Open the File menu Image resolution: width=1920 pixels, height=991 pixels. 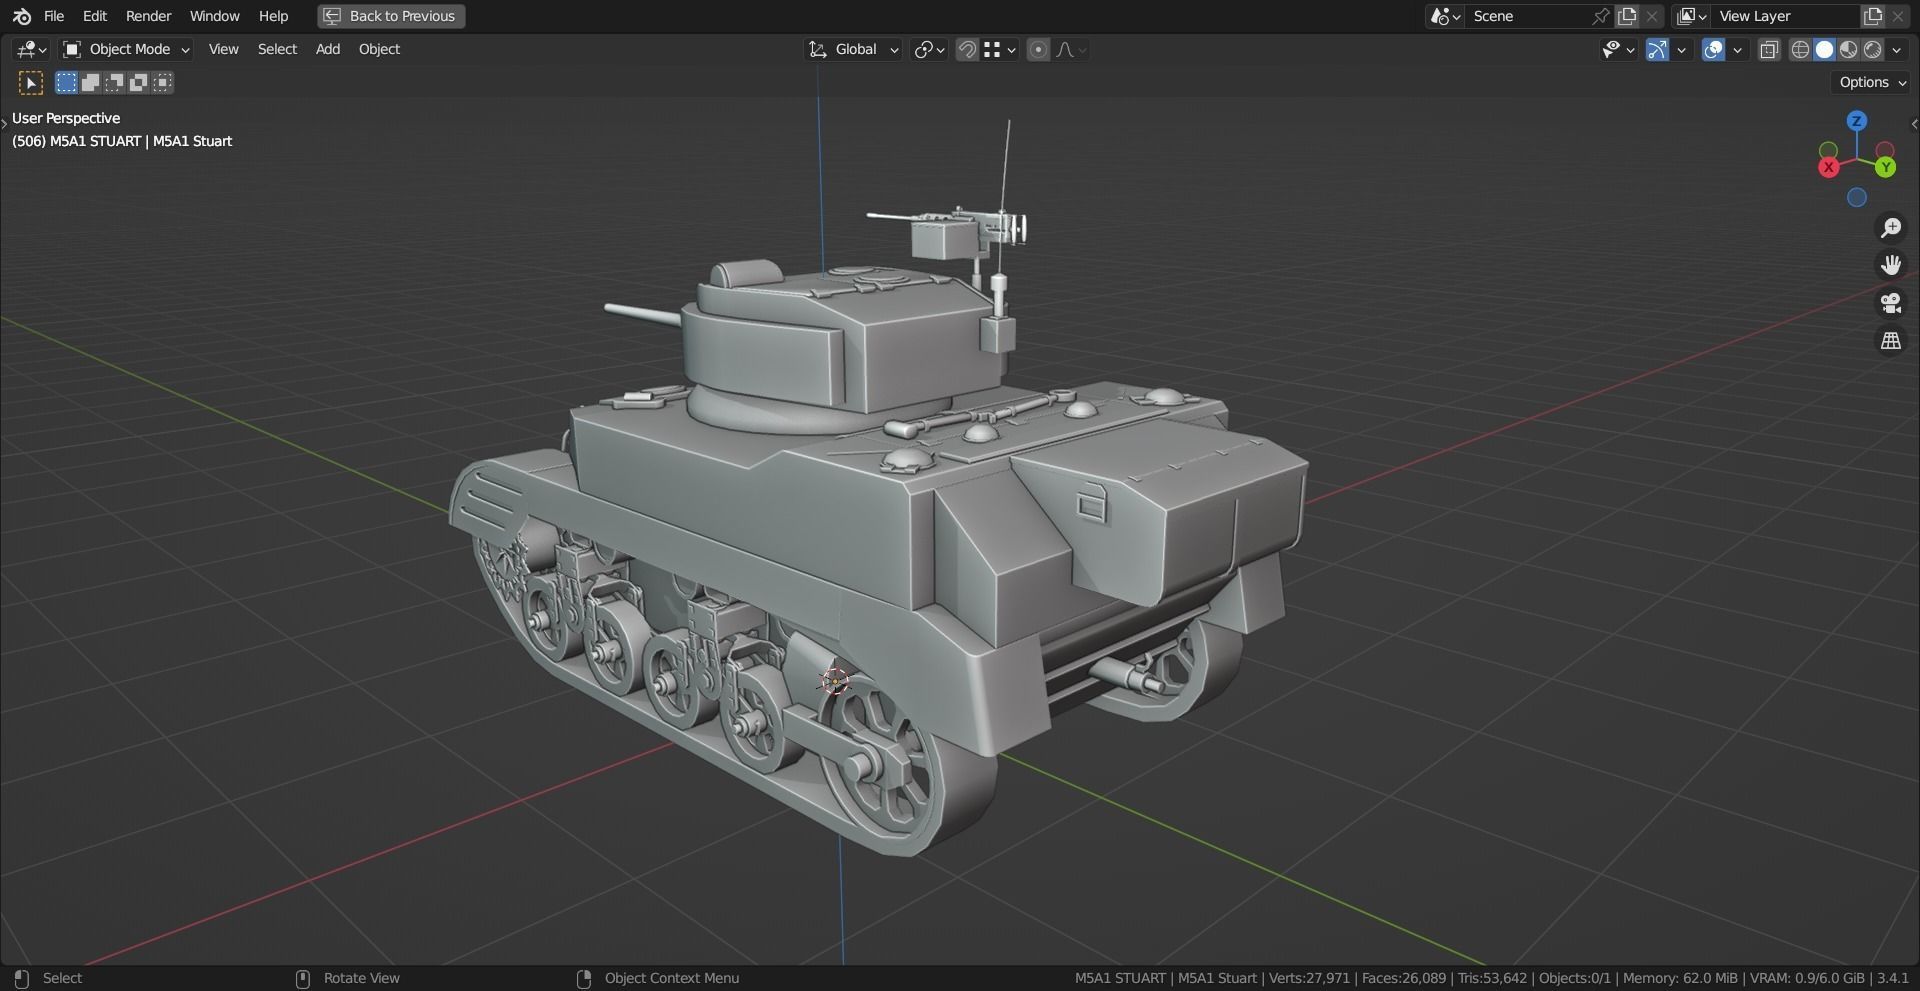click(x=54, y=16)
